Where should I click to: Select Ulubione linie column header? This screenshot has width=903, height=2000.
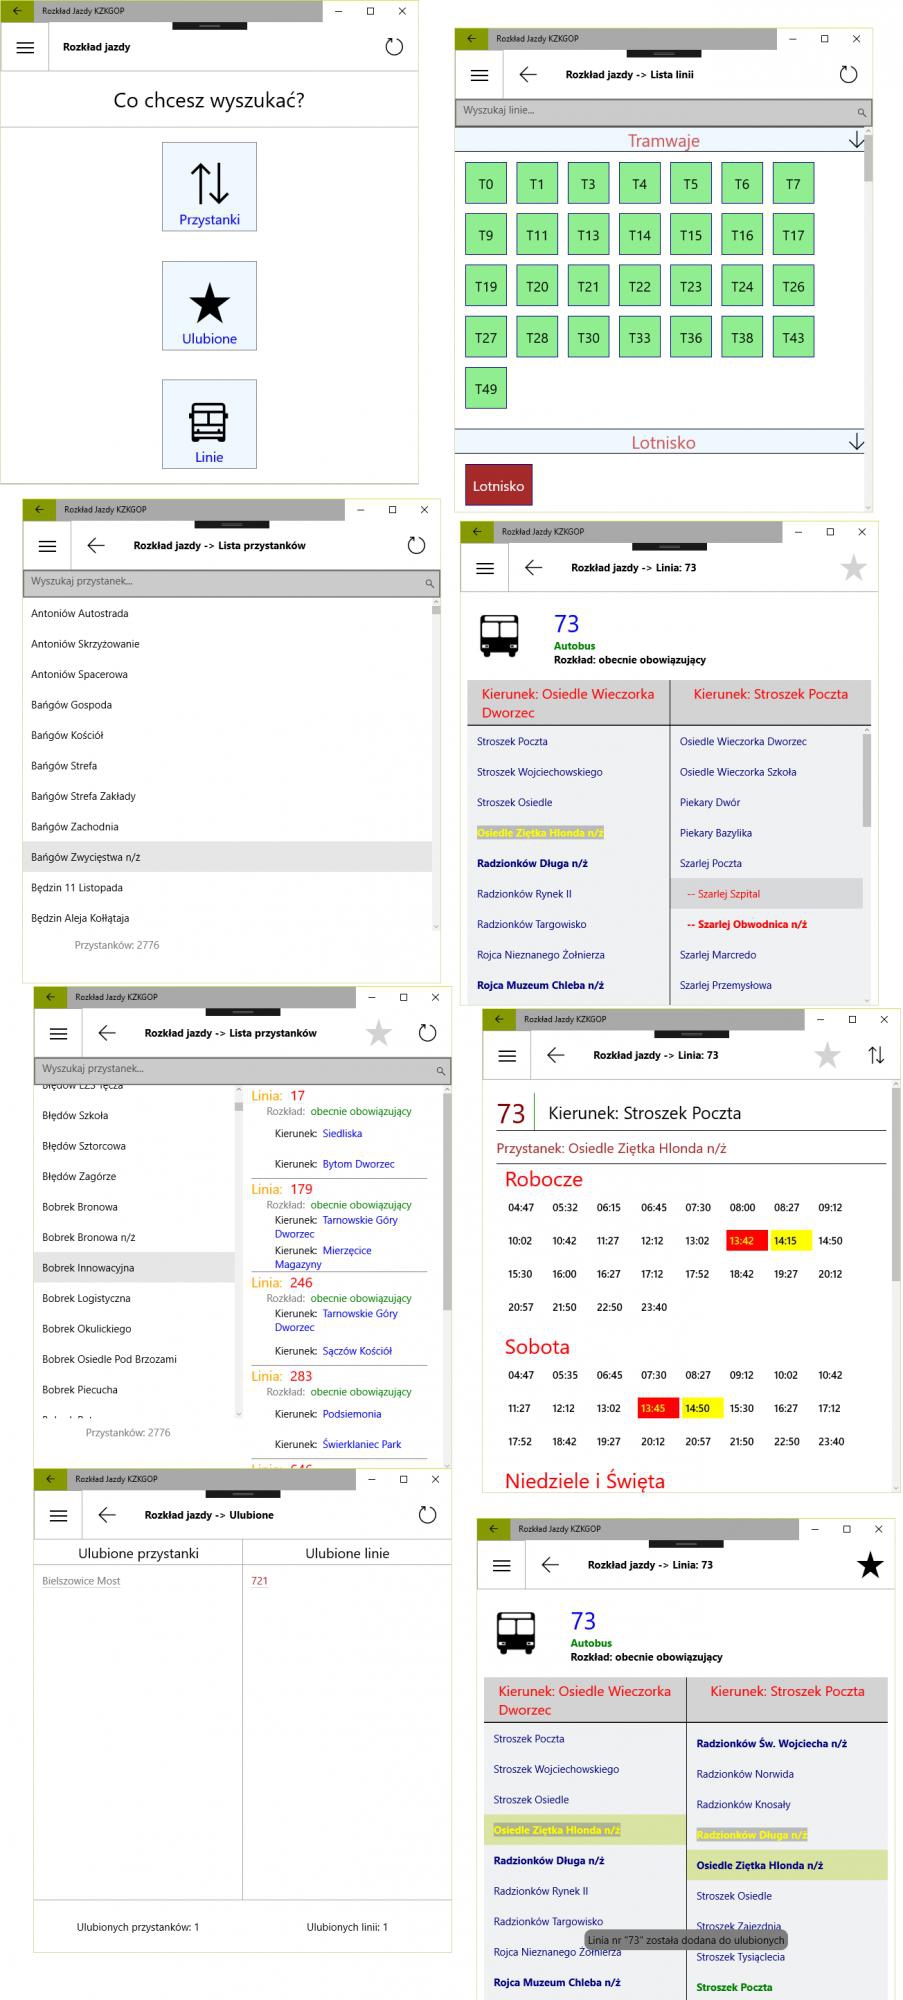[x=347, y=1553]
